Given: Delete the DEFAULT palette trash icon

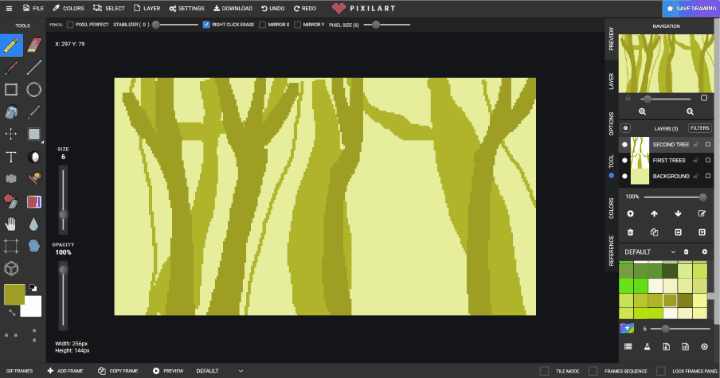Looking at the screenshot, I should pyautogui.click(x=686, y=252).
